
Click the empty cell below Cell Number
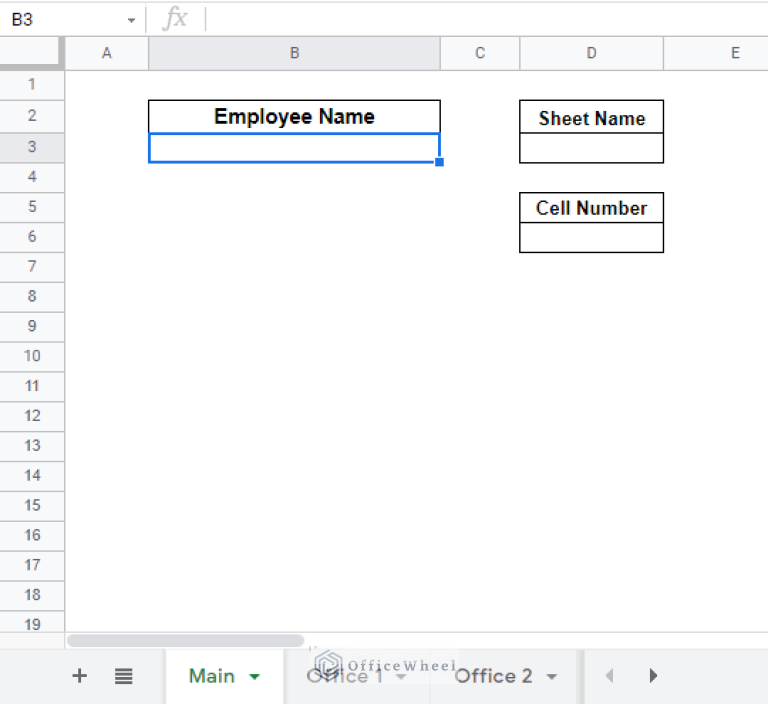click(591, 238)
